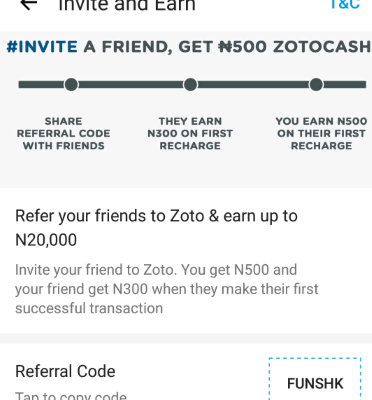Open the T&C link
The height and width of the screenshot is (400, 372).
click(x=345, y=4)
